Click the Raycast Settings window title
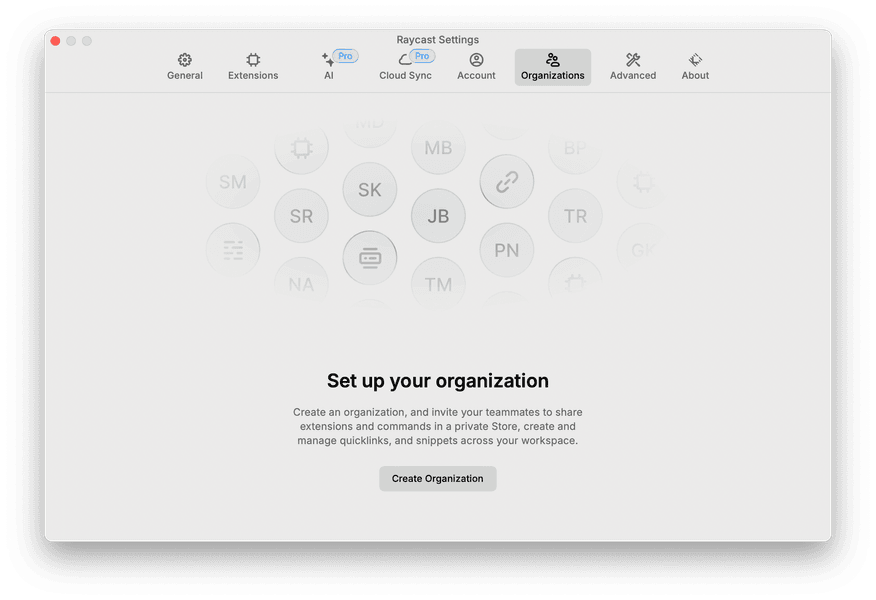 [437, 40]
